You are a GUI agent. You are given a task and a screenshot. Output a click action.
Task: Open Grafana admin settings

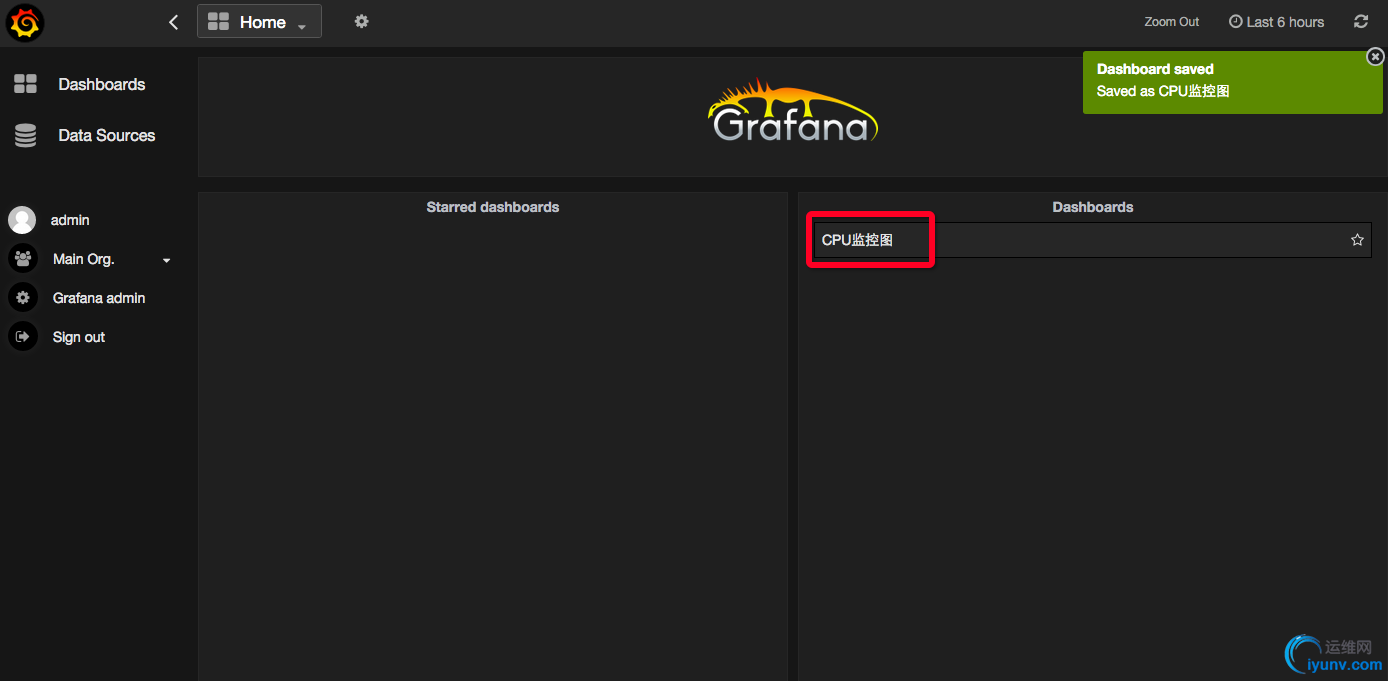[x=99, y=298]
